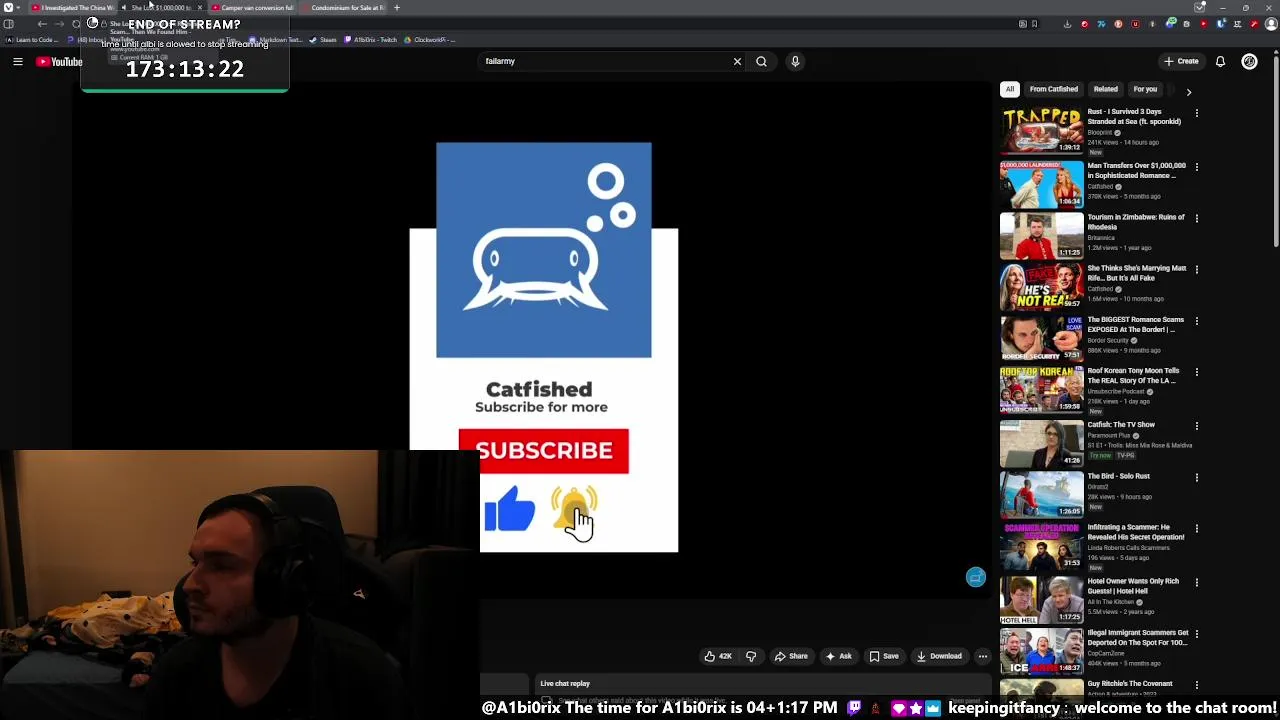Open 'Tourism in Zimbabwe: Ruins of Rhodesia' title
1280x720 pixels.
[1135, 222]
